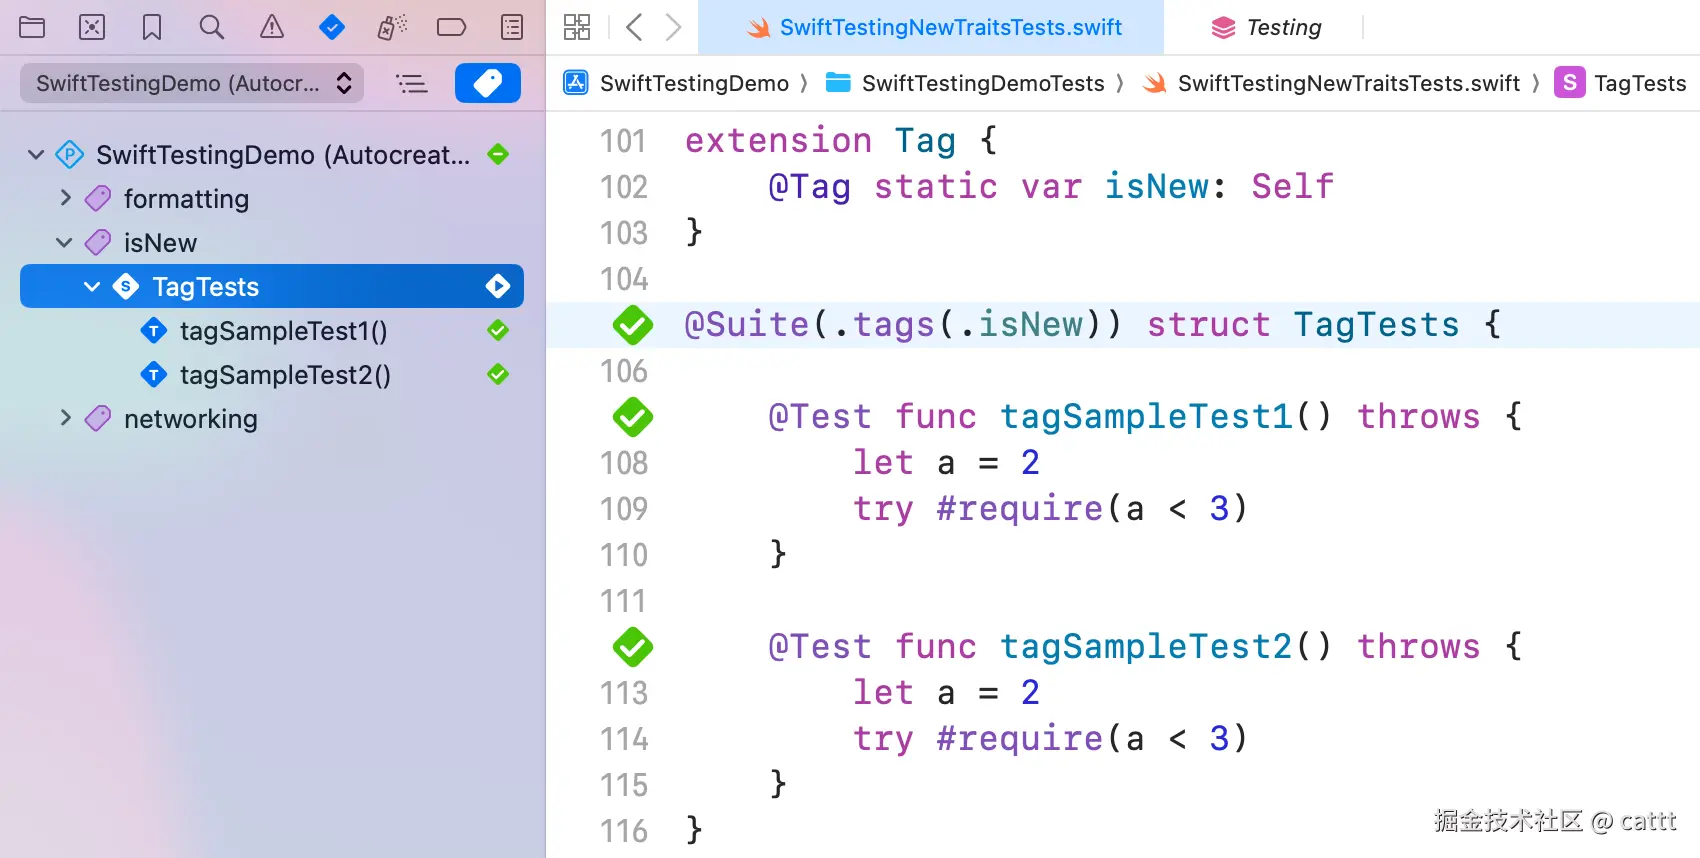The height and width of the screenshot is (858, 1700).
Task: Switch to the Testing tab
Action: tap(1266, 27)
